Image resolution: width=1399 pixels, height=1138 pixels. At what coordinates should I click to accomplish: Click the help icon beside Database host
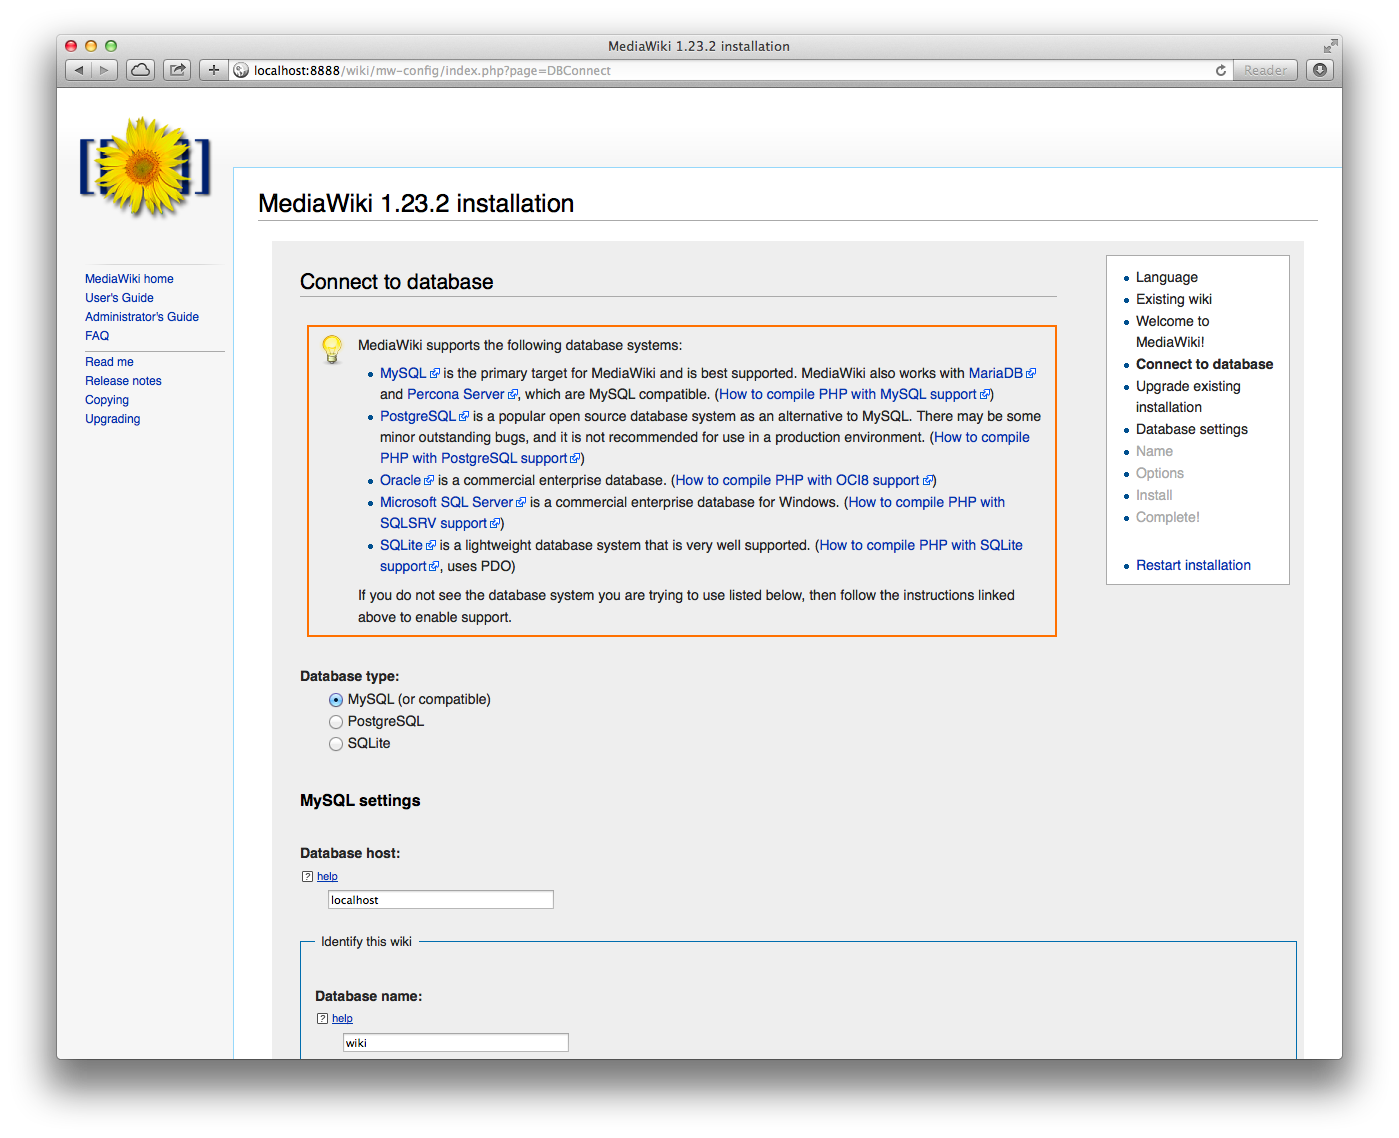[306, 876]
